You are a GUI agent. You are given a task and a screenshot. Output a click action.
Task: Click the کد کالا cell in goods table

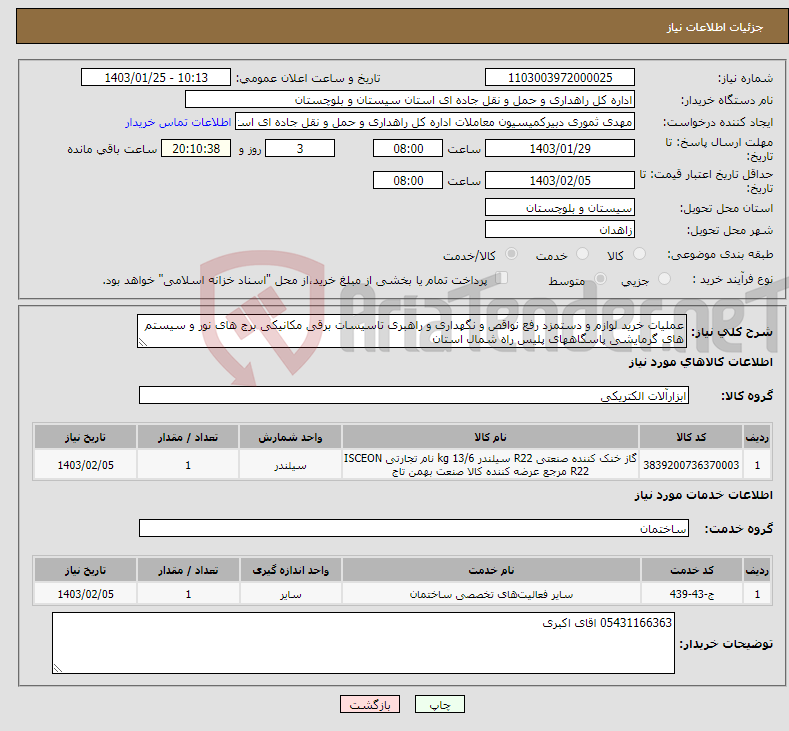(690, 465)
